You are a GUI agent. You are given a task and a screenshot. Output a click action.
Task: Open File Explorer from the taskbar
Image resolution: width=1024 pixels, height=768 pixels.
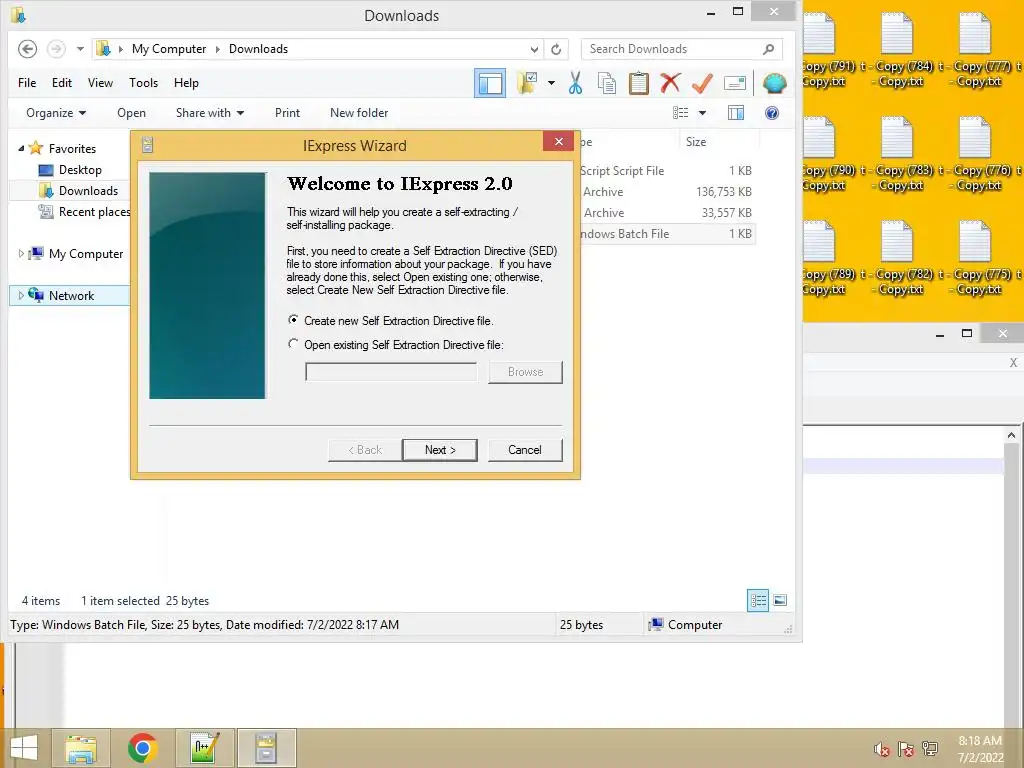pos(80,748)
